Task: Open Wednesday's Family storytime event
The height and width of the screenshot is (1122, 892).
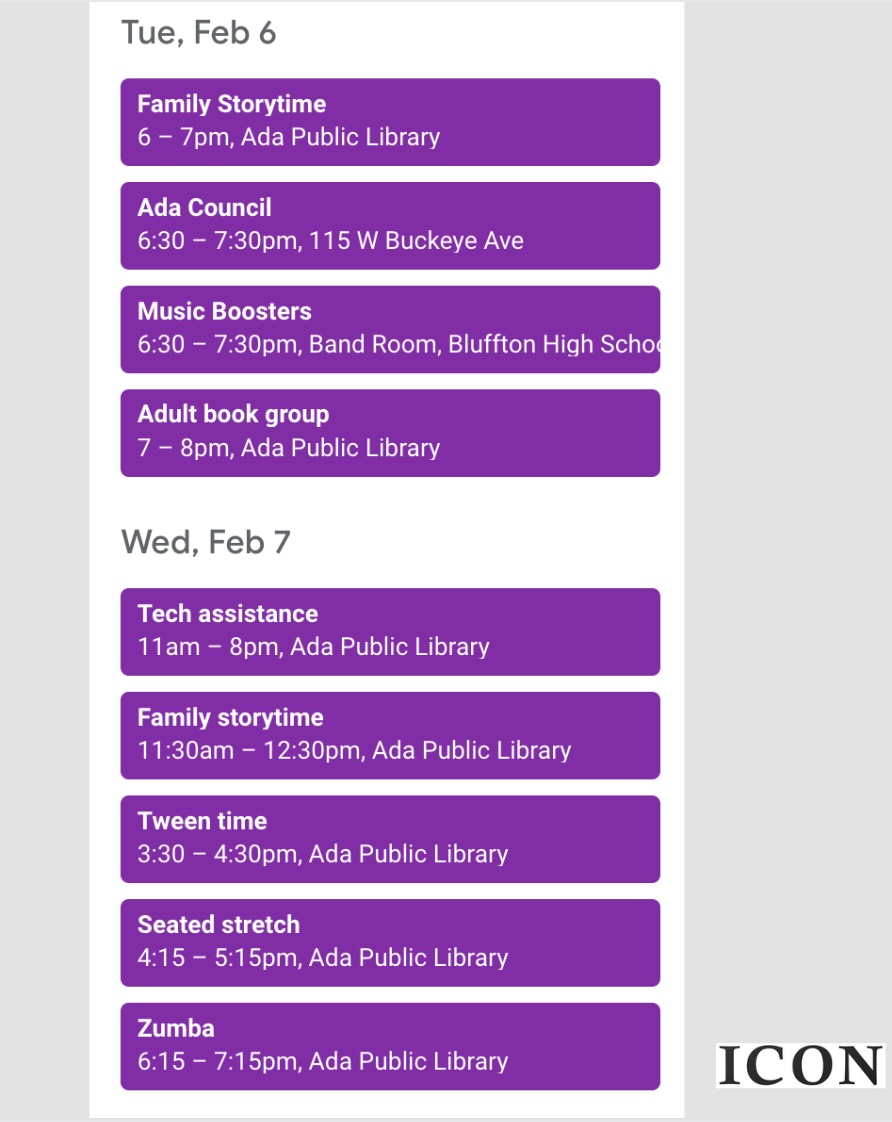Action: click(x=390, y=736)
